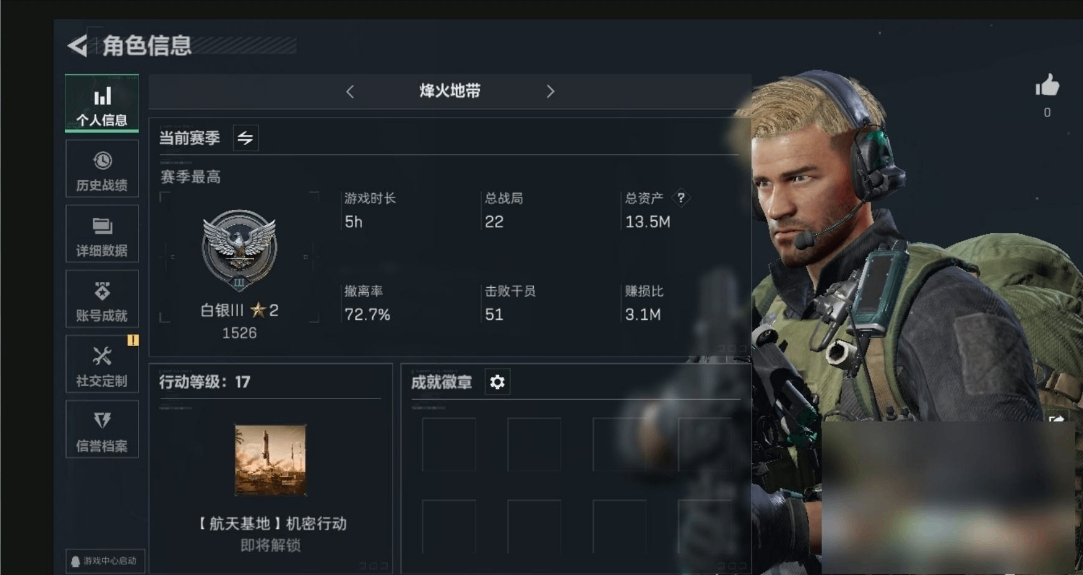
Task: Open the 游戏中心启动 button
Action: [104, 561]
